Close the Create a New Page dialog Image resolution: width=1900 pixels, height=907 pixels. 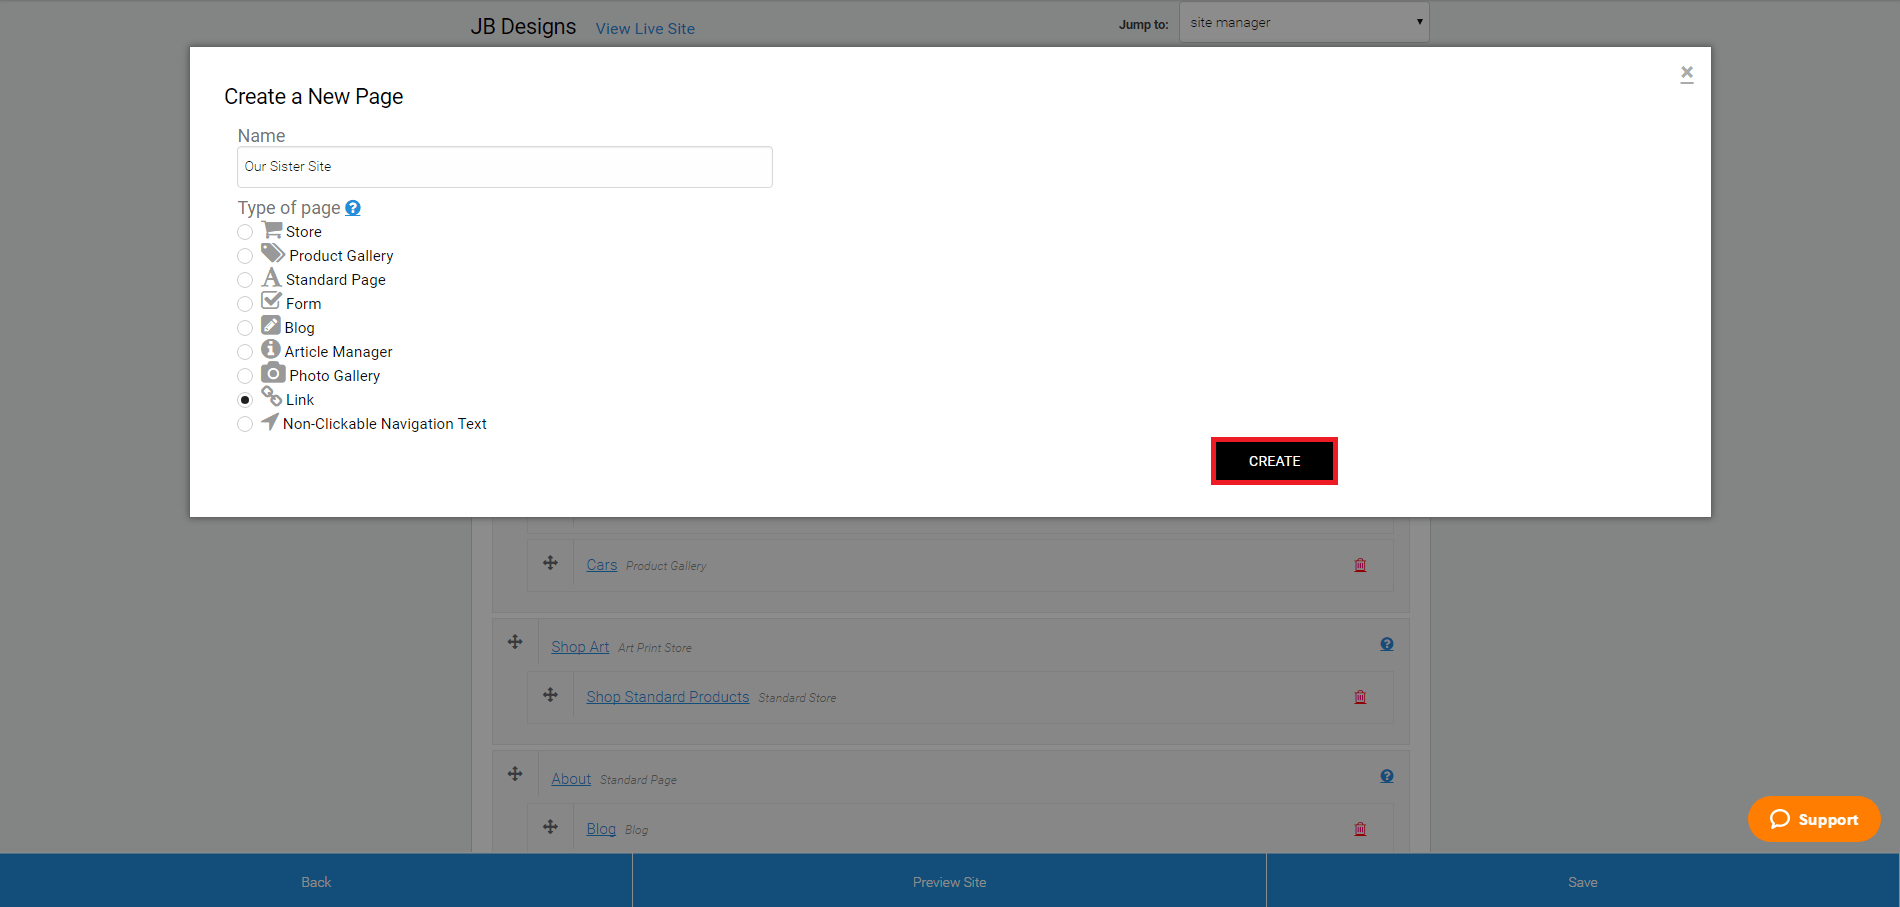click(x=1687, y=73)
